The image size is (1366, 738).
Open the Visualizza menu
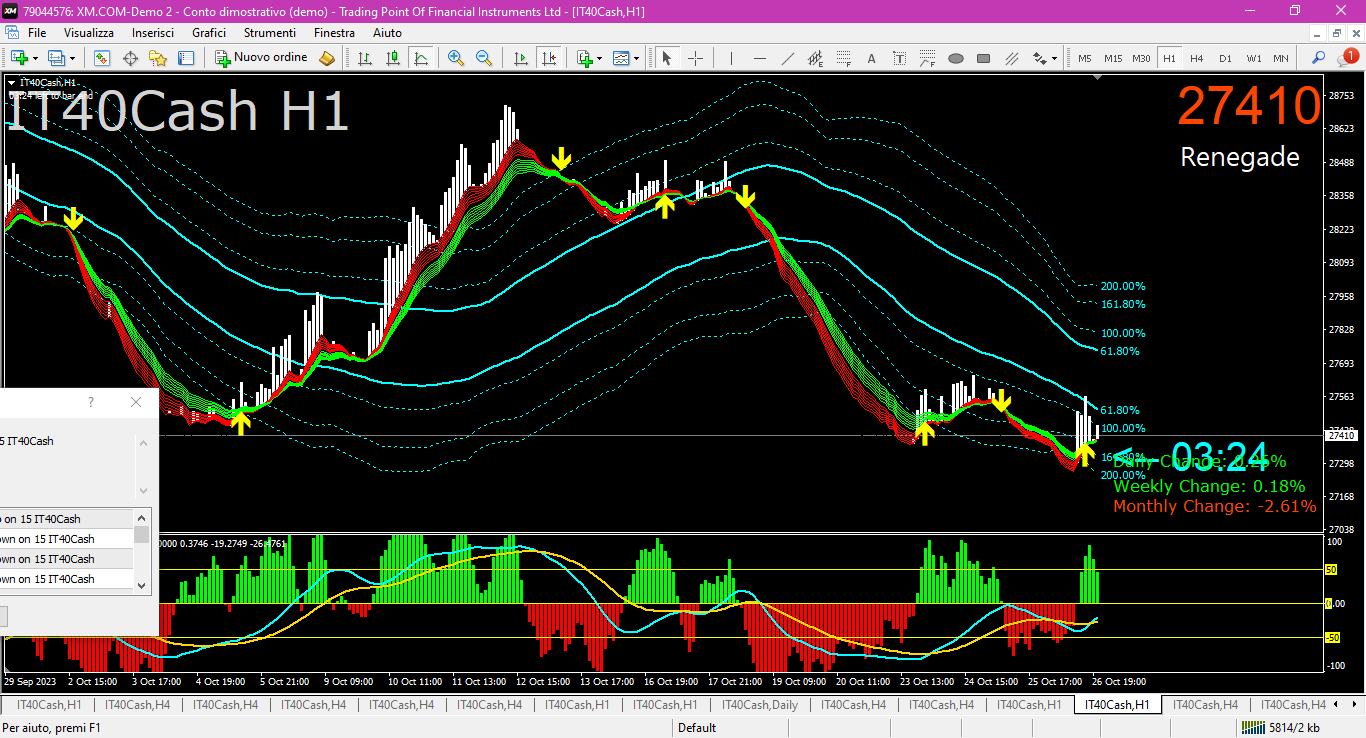tap(89, 33)
